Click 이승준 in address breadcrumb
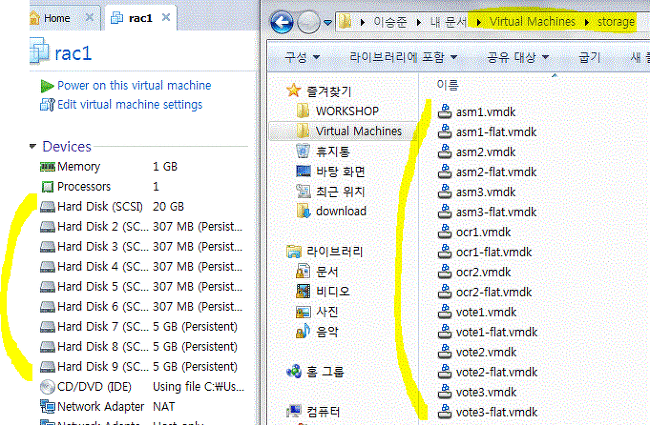 [390, 22]
